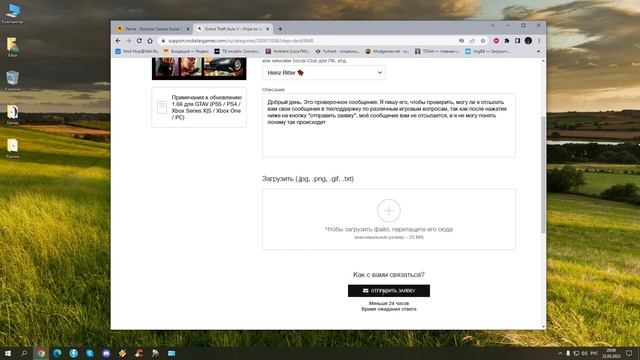Viewport: 640px width, 360px height.
Task: Reload the page with the refresh icon
Action: [139, 41]
